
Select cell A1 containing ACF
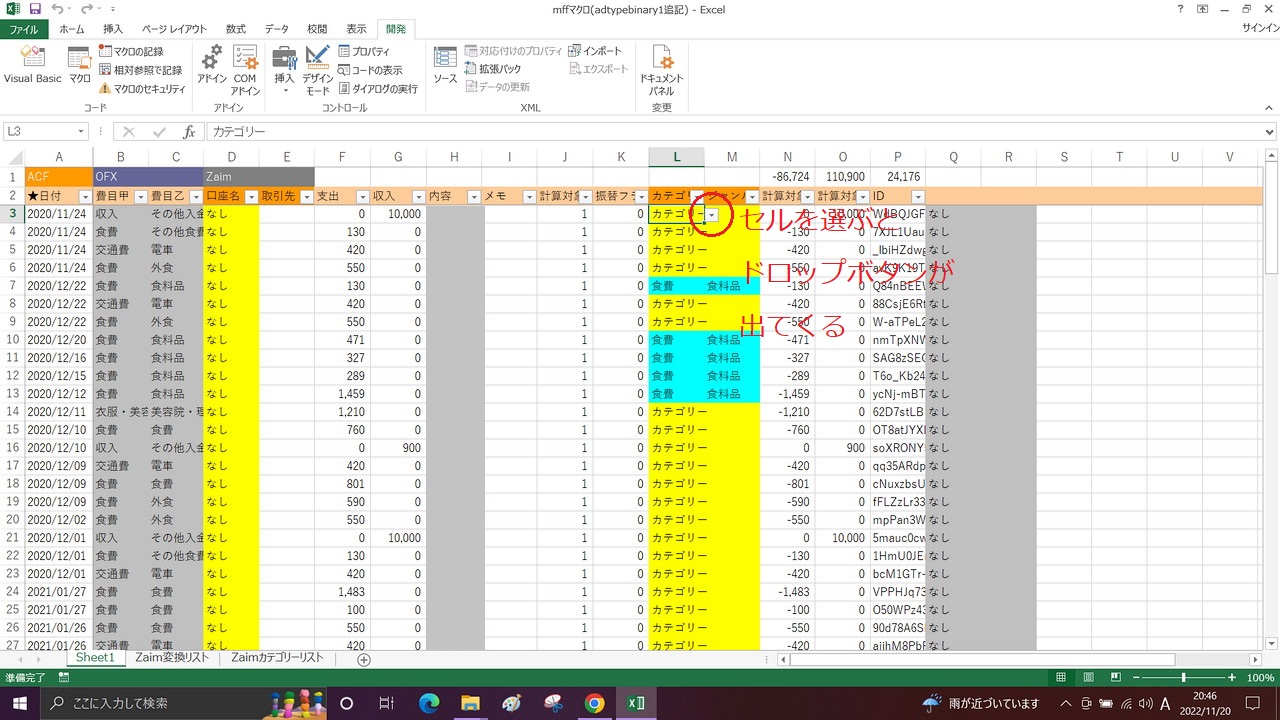59,177
